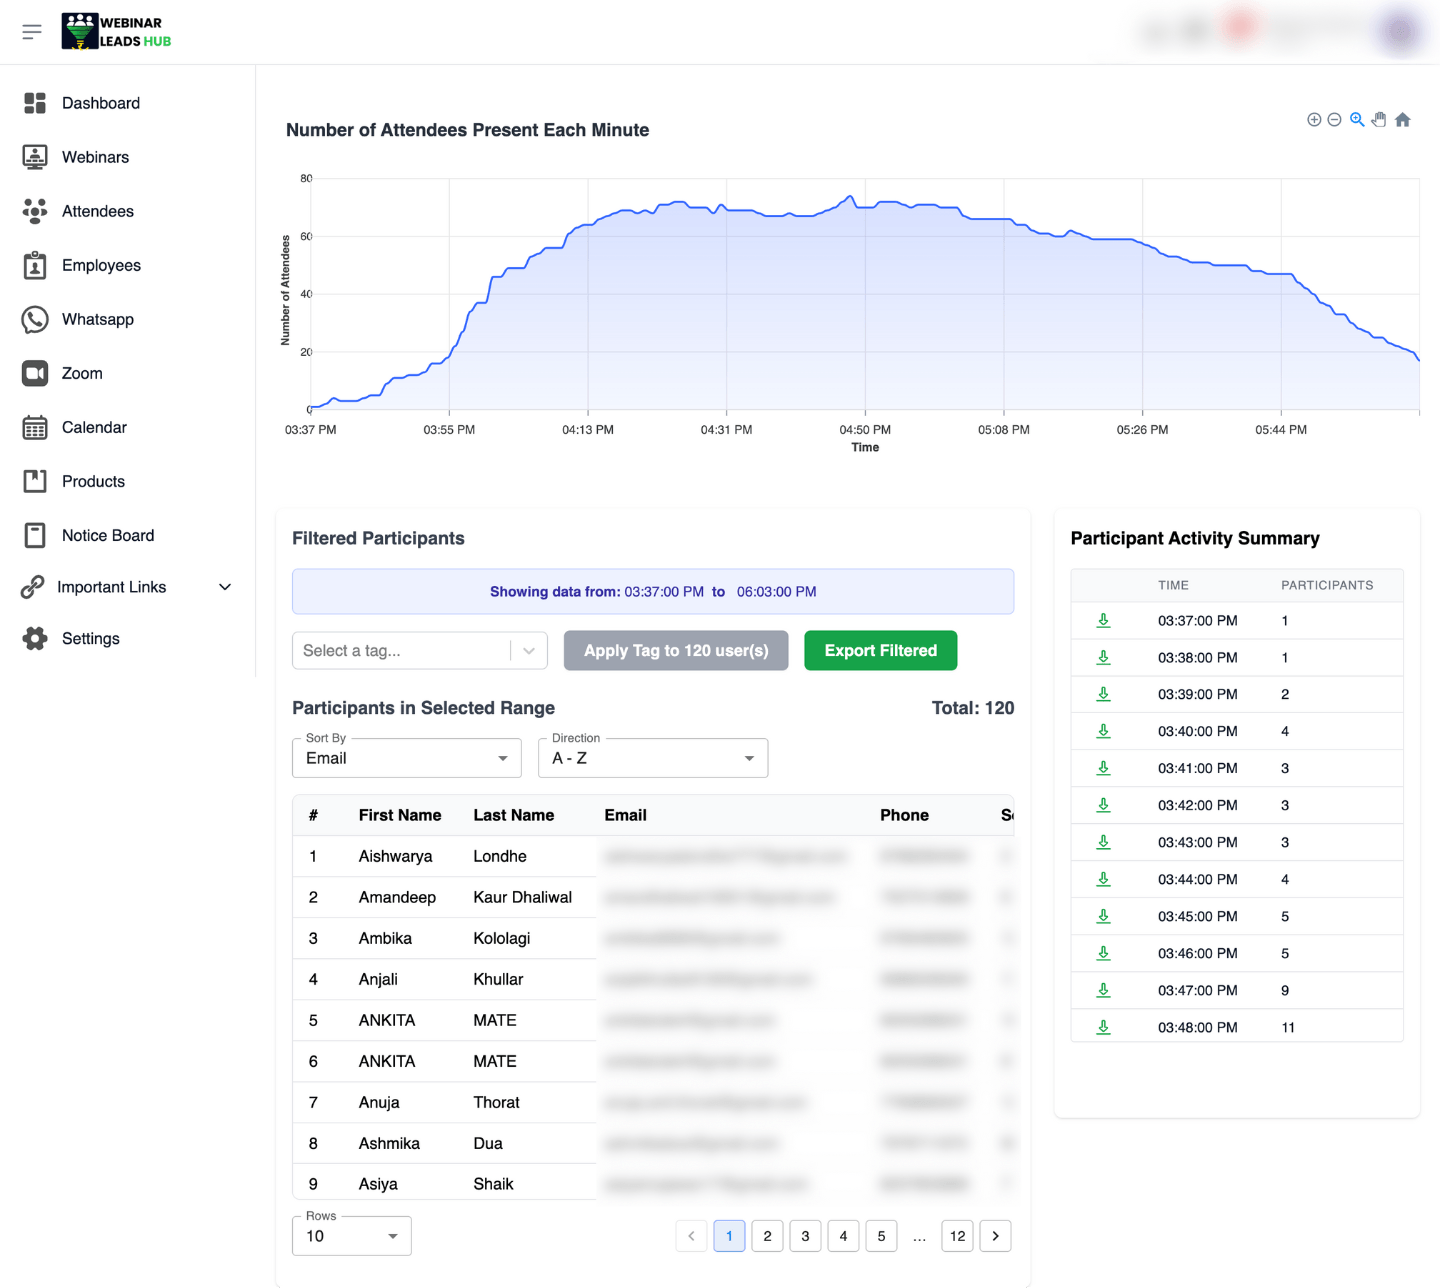The width and height of the screenshot is (1440, 1288).
Task: Reset chart zoom with home icon
Action: (1403, 120)
